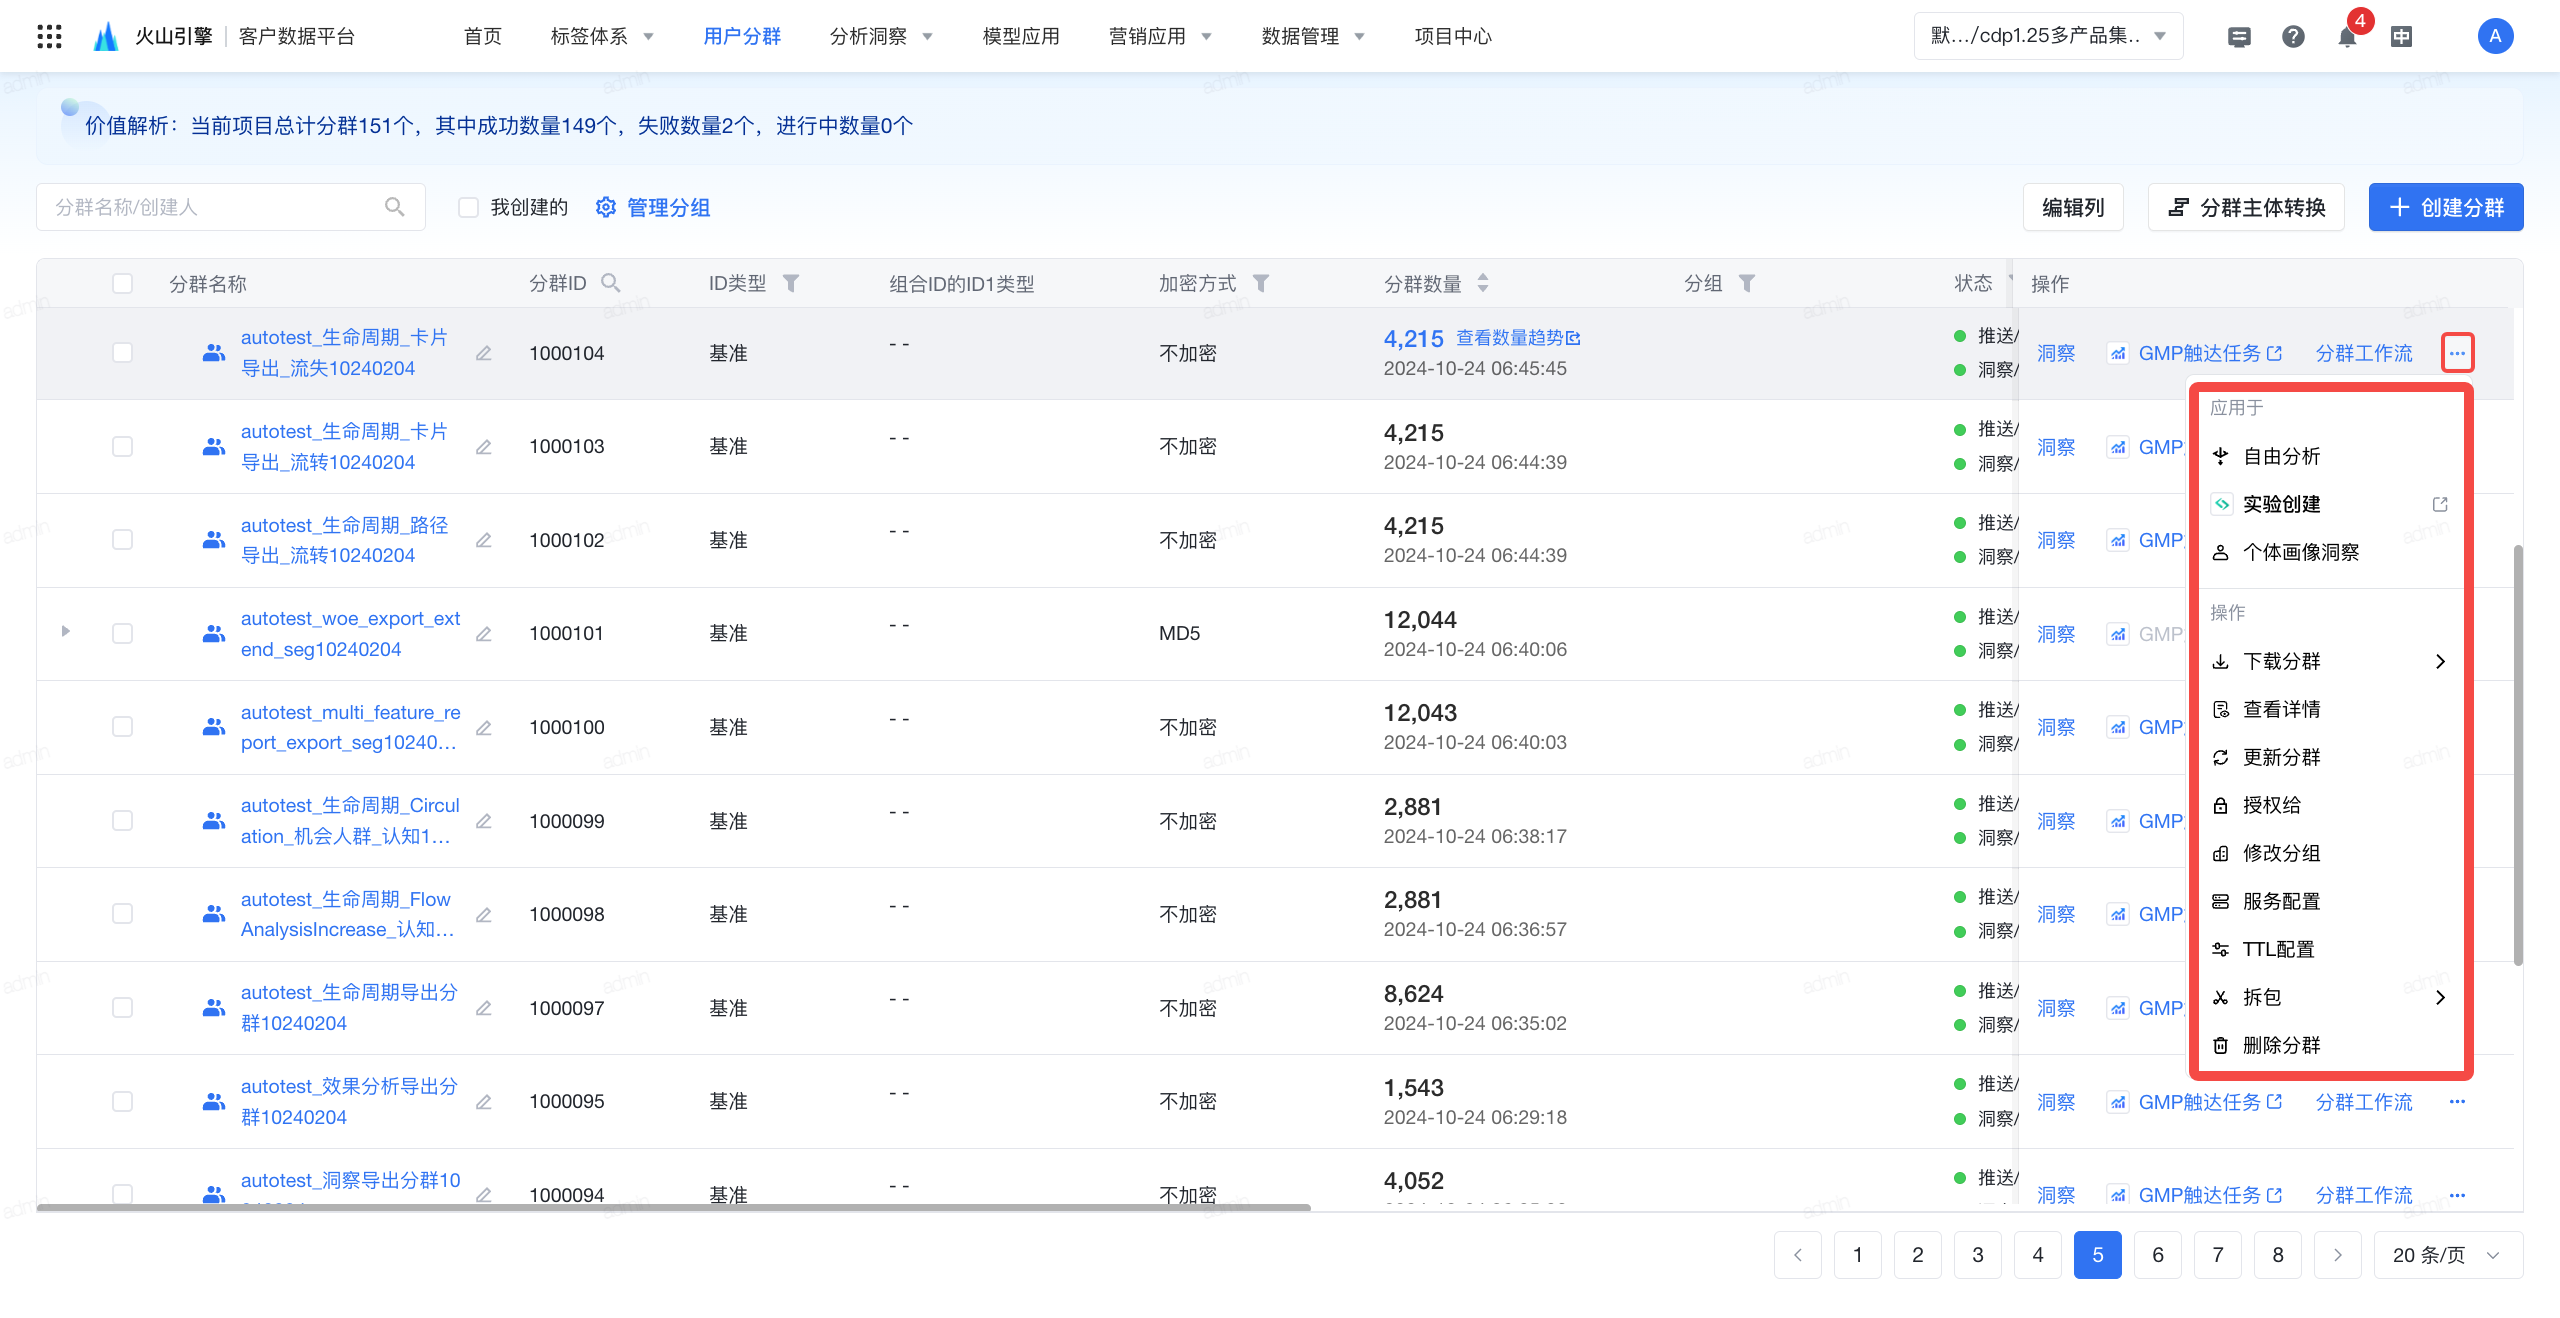Viewport: 2560px width, 1318px height.
Task: Open the messages icon in header
Action: pyautogui.click(x=2239, y=37)
